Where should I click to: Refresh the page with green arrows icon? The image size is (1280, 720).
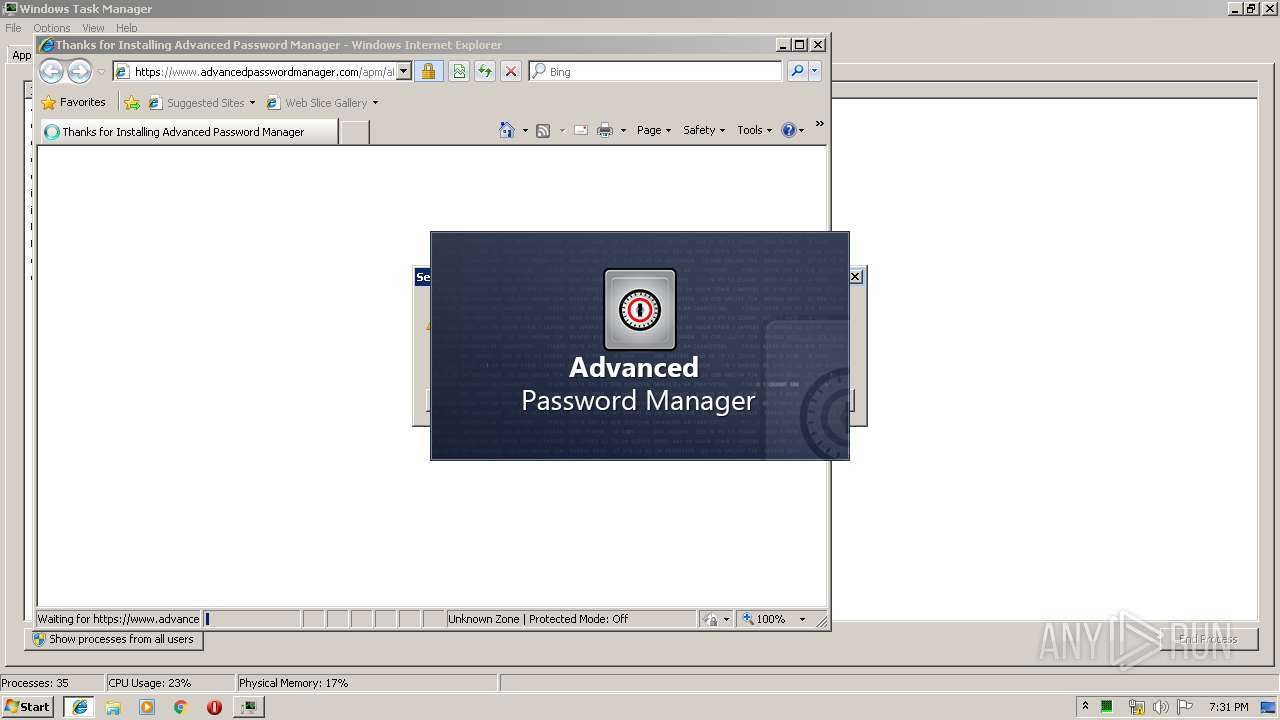pos(484,71)
